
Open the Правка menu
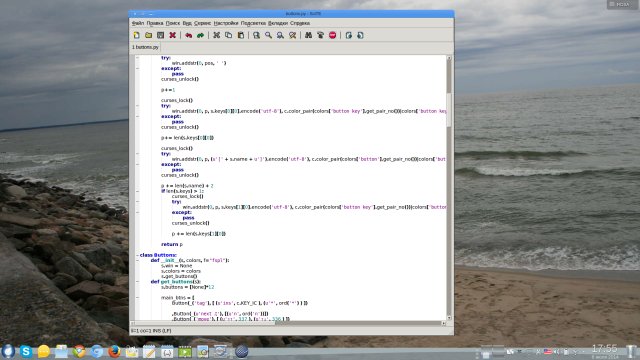click(x=155, y=23)
